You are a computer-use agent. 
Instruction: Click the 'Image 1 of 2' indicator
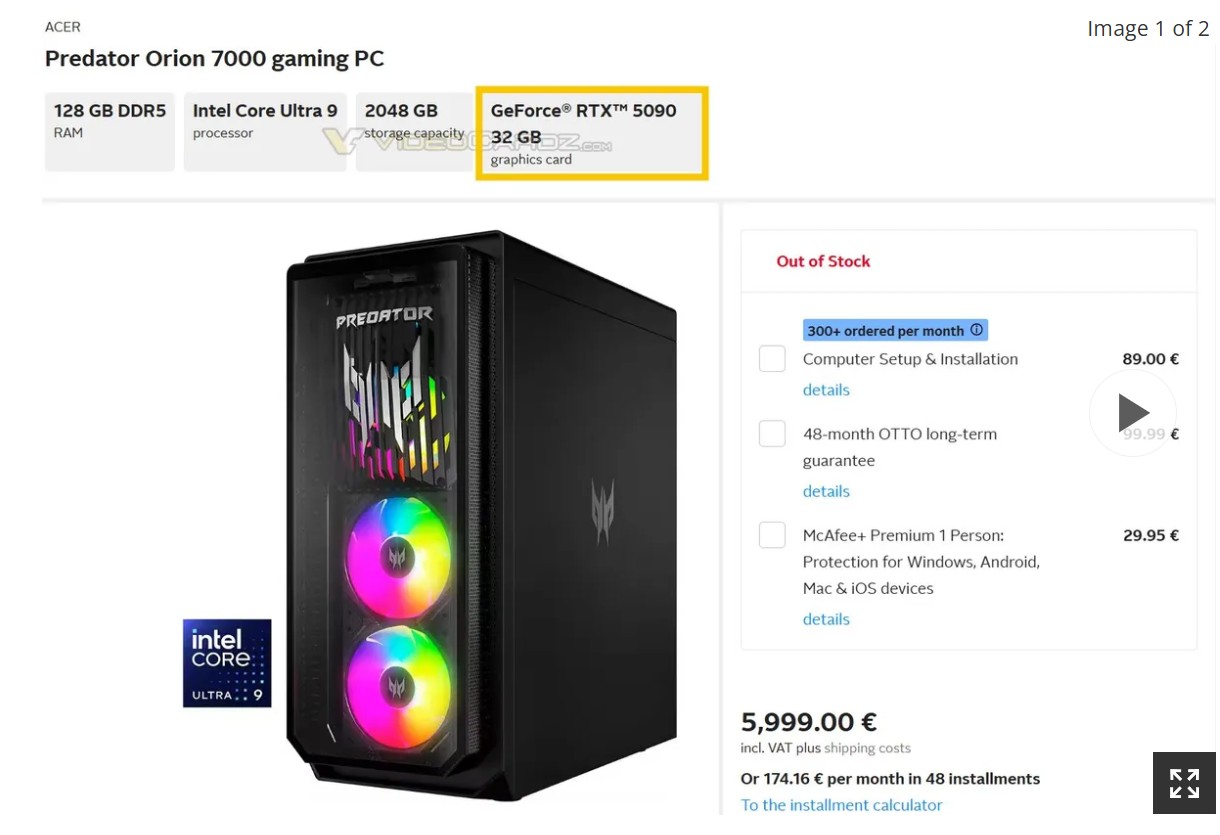click(x=1147, y=28)
